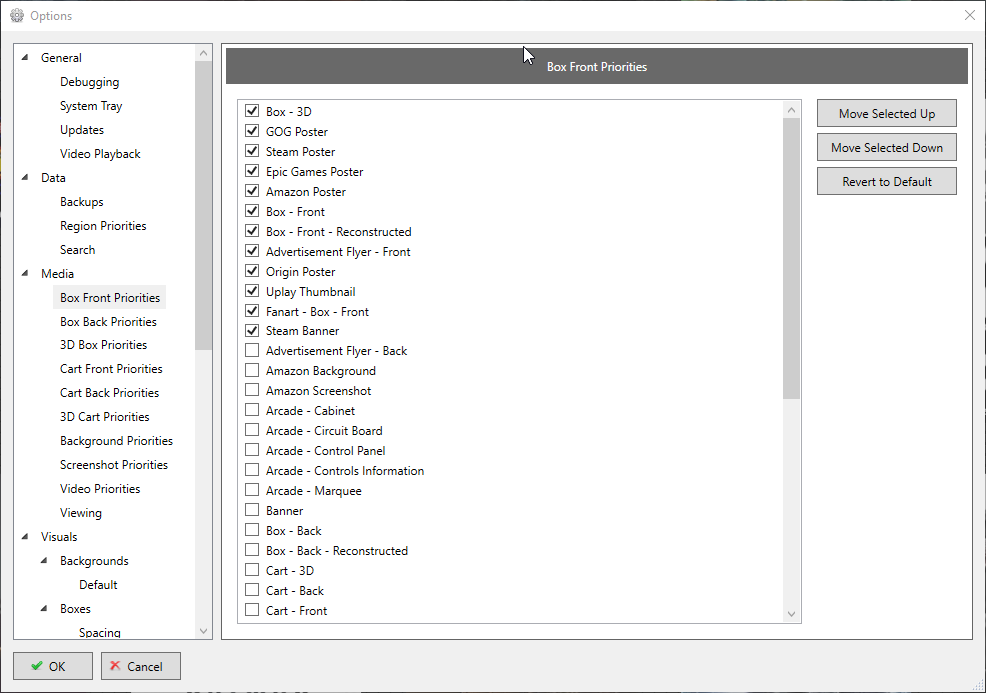Enable Arcade - Controls Information checkbox
Screen dimensions: 986x693
[252, 470]
